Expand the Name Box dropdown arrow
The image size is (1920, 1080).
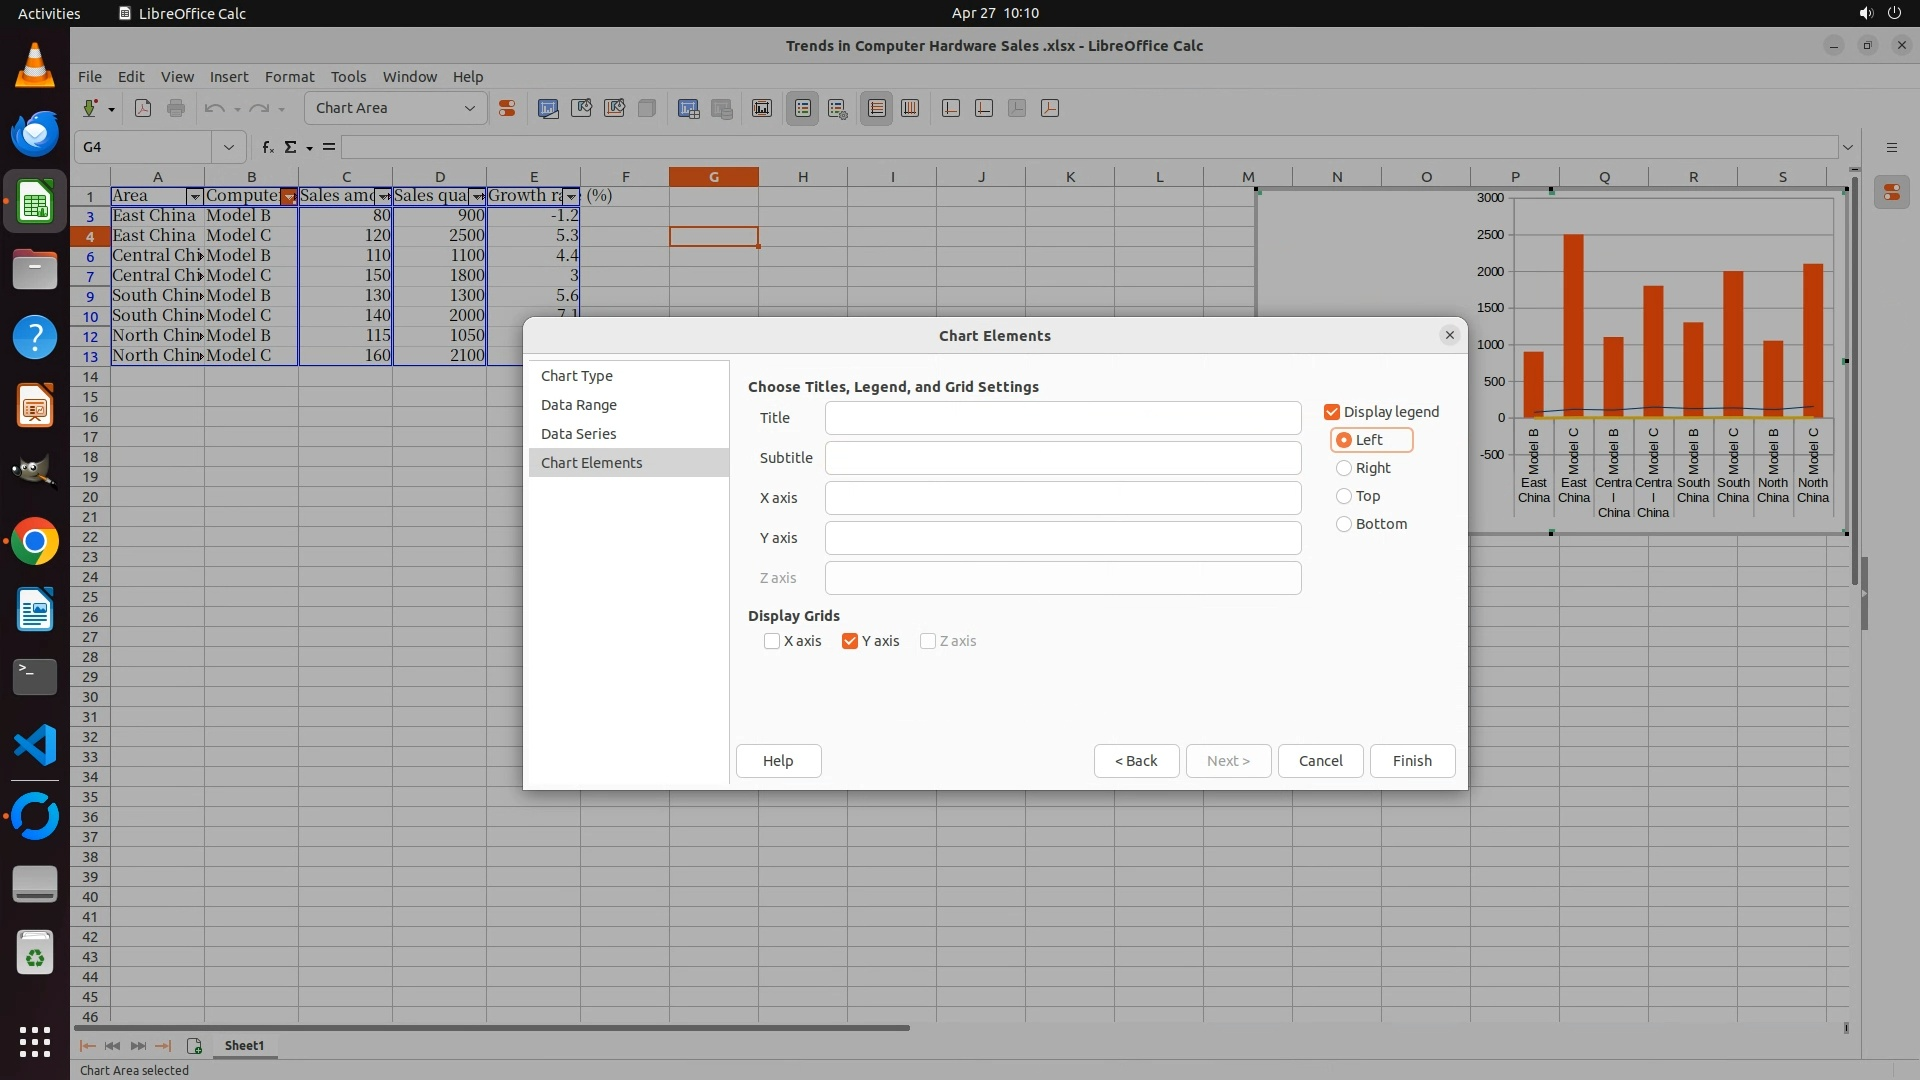point(228,147)
